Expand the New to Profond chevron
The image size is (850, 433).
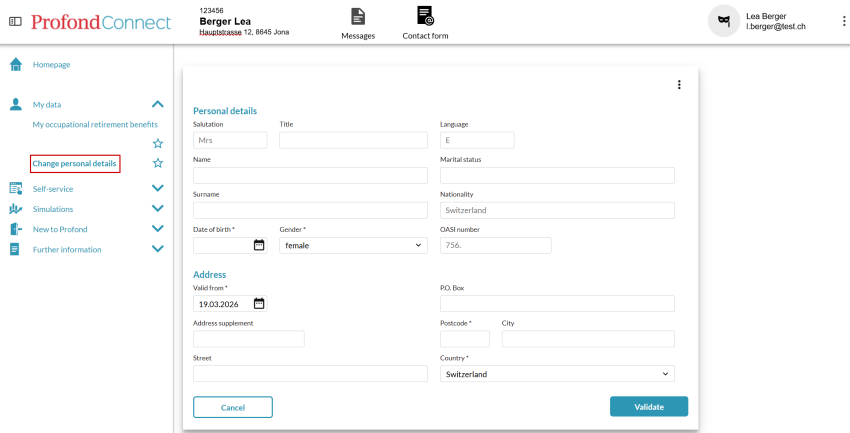tap(158, 229)
